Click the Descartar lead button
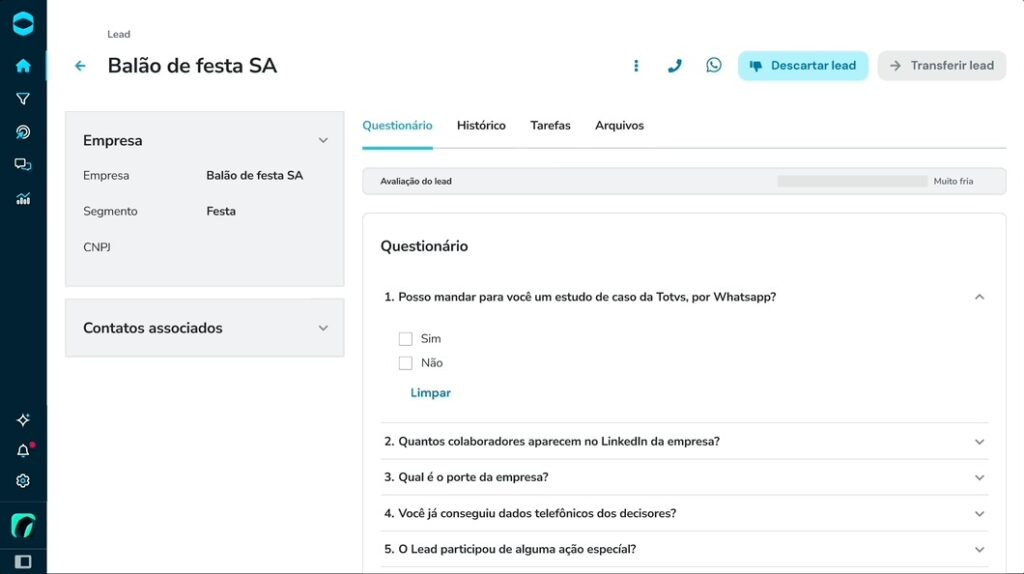 (803, 66)
